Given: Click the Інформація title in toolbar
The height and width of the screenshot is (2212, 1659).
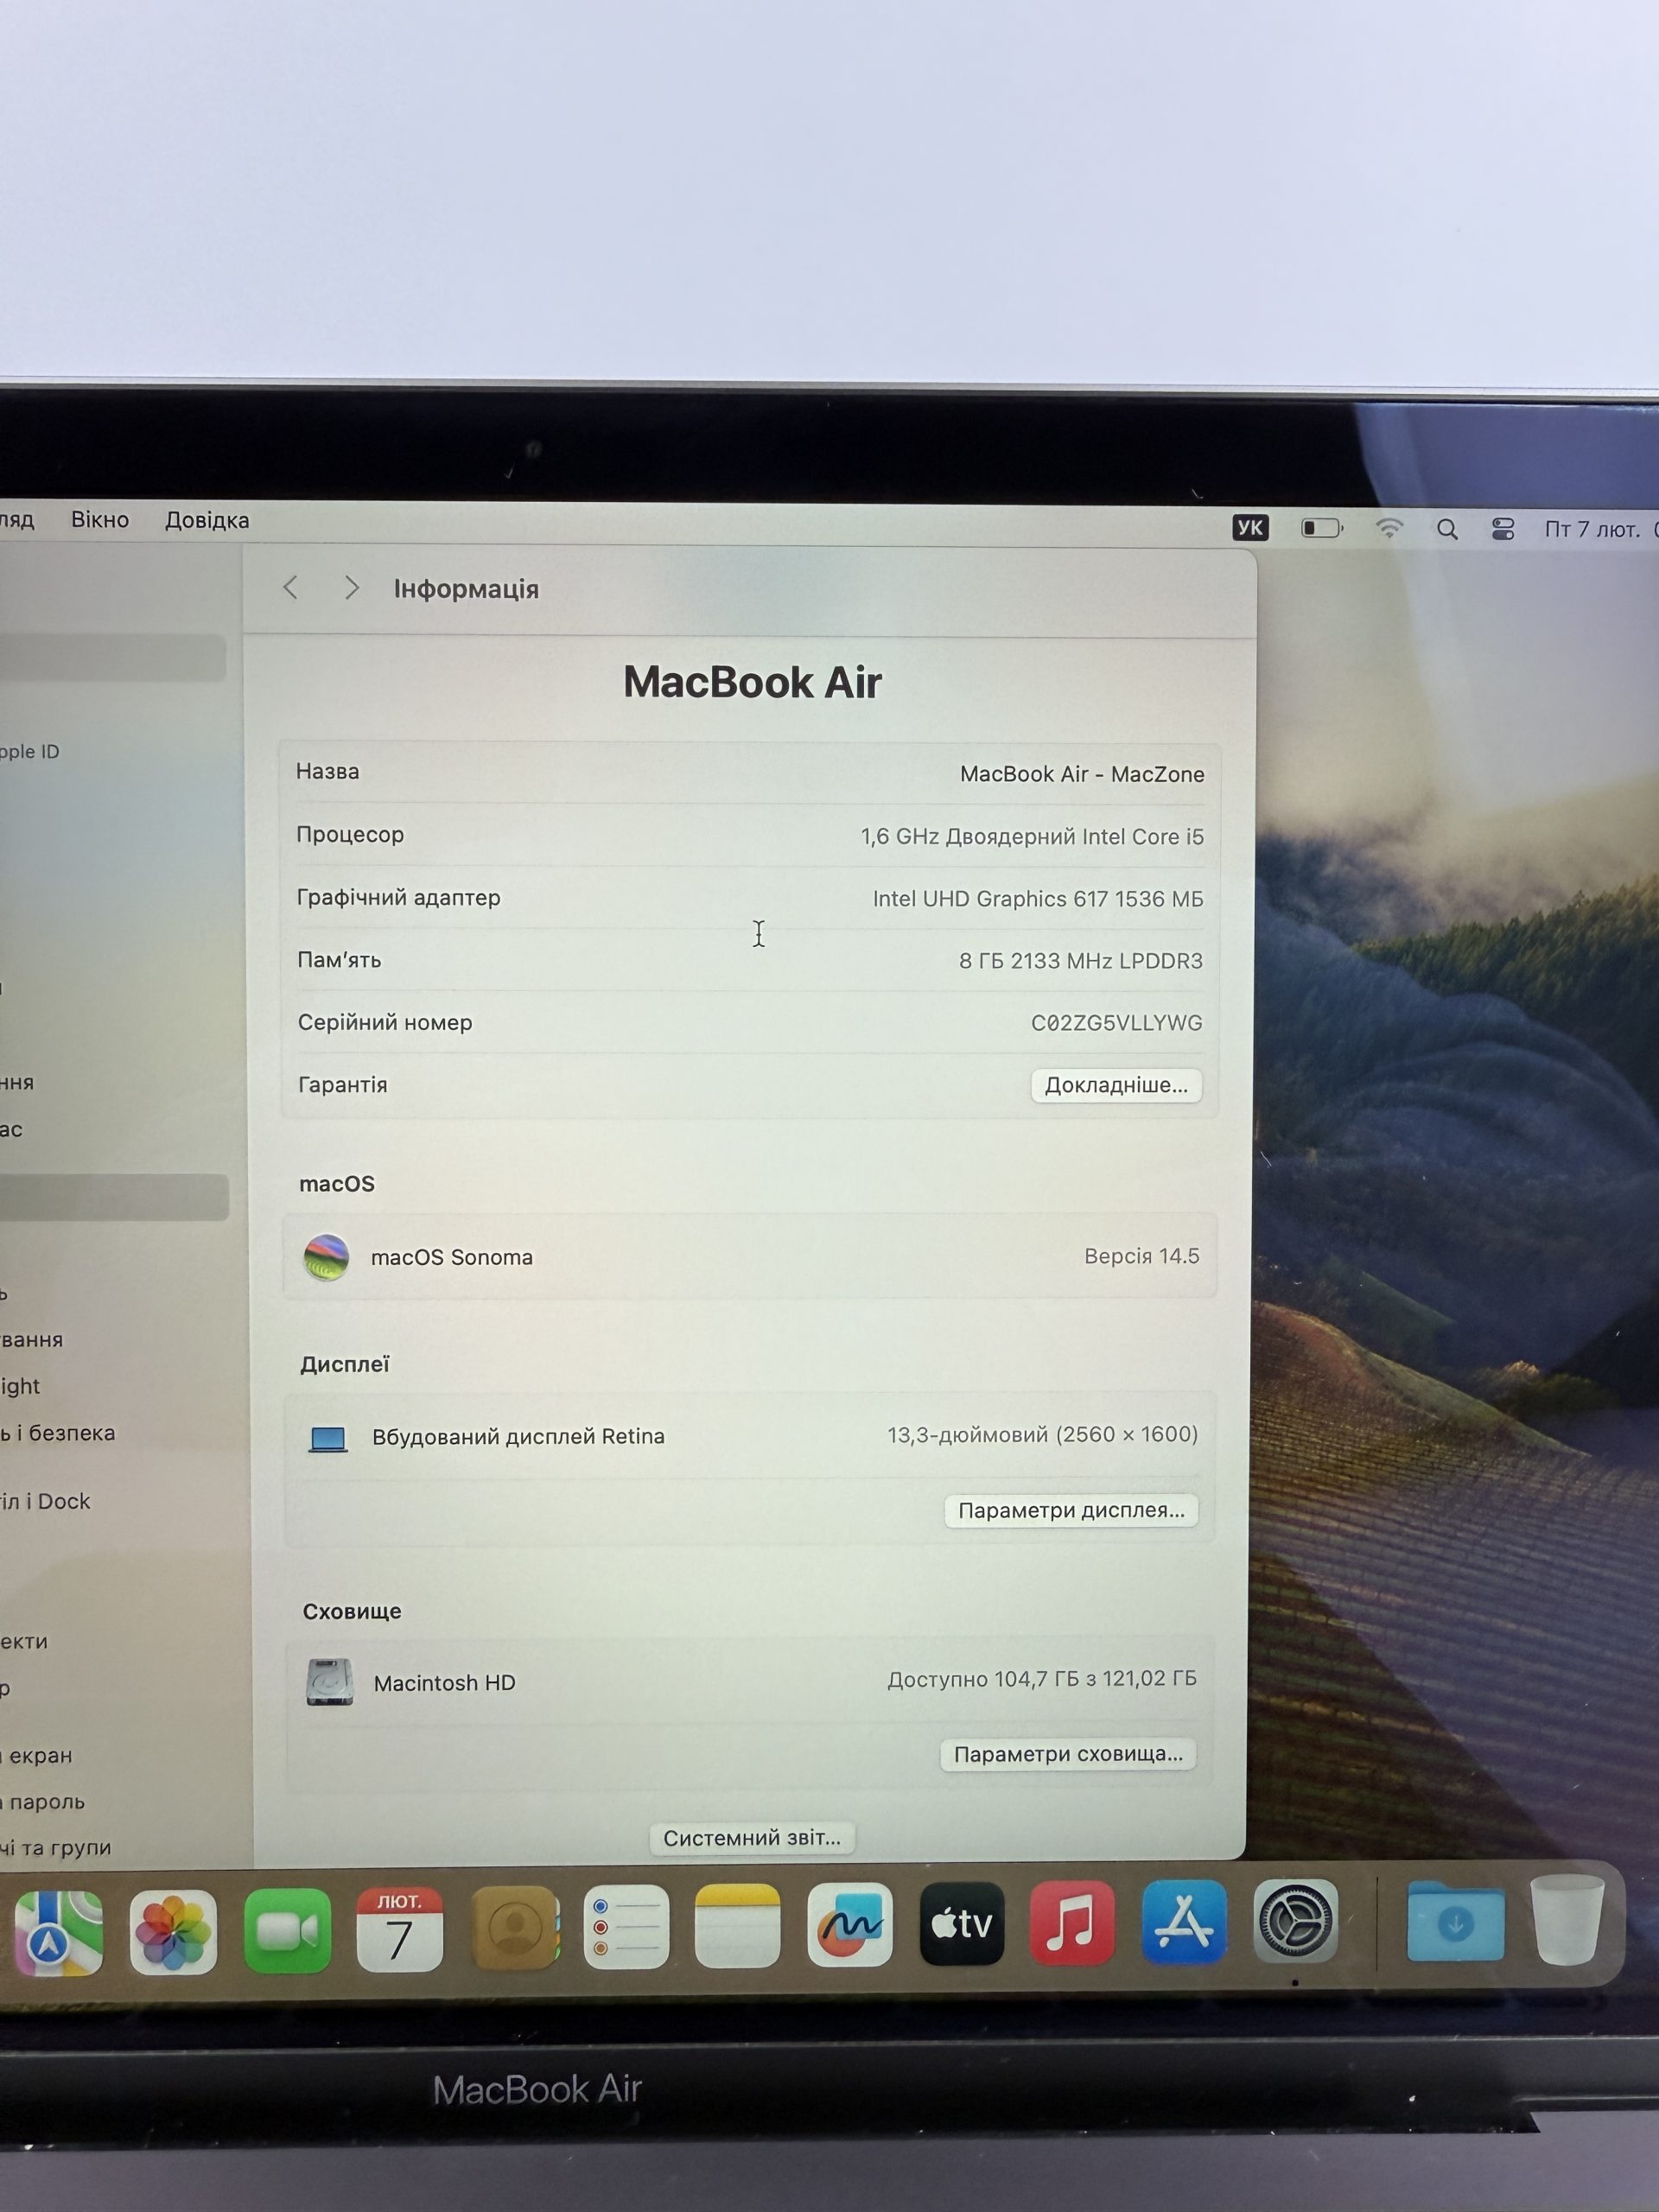Looking at the screenshot, I should (466, 589).
